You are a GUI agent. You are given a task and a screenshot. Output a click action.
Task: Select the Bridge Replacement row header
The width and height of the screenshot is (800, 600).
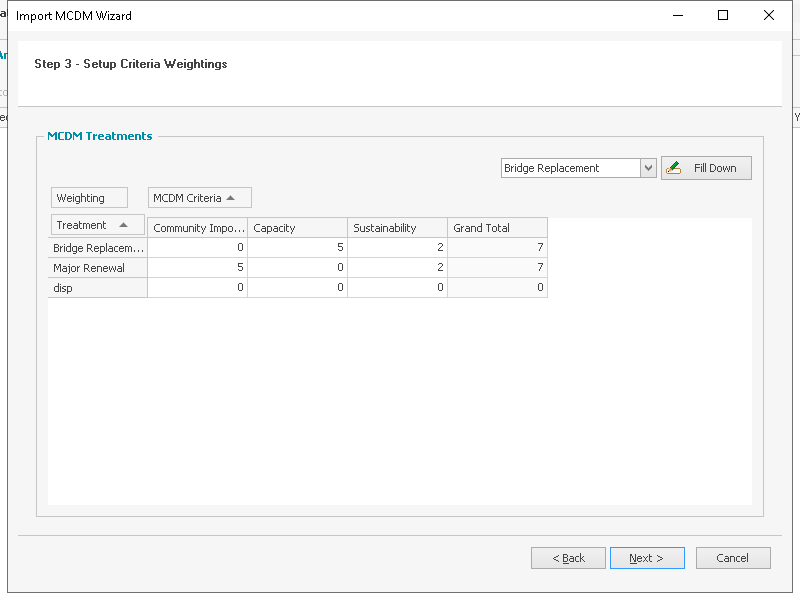[98, 248]
